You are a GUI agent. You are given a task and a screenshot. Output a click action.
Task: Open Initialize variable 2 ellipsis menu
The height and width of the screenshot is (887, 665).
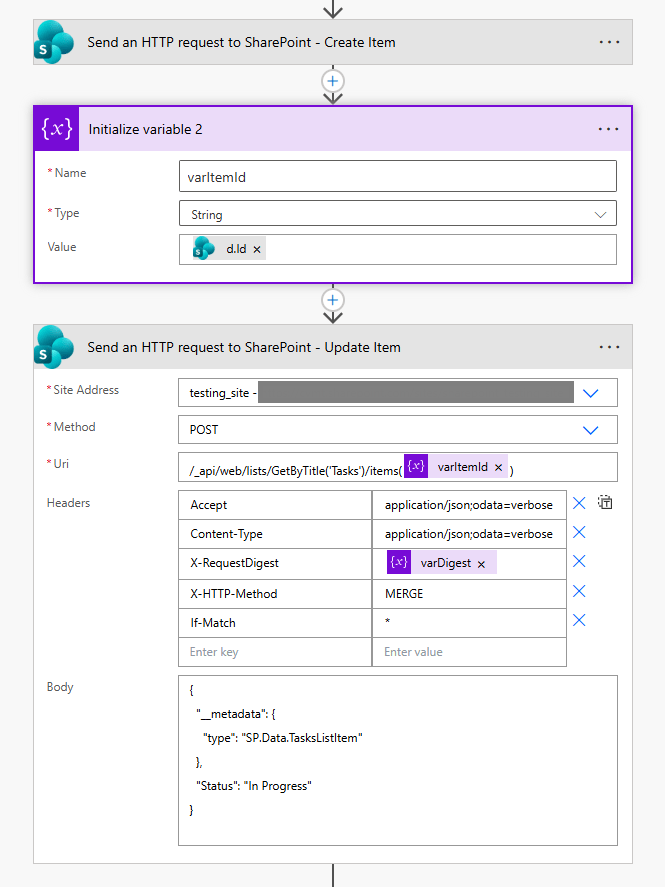pos(609,130)
